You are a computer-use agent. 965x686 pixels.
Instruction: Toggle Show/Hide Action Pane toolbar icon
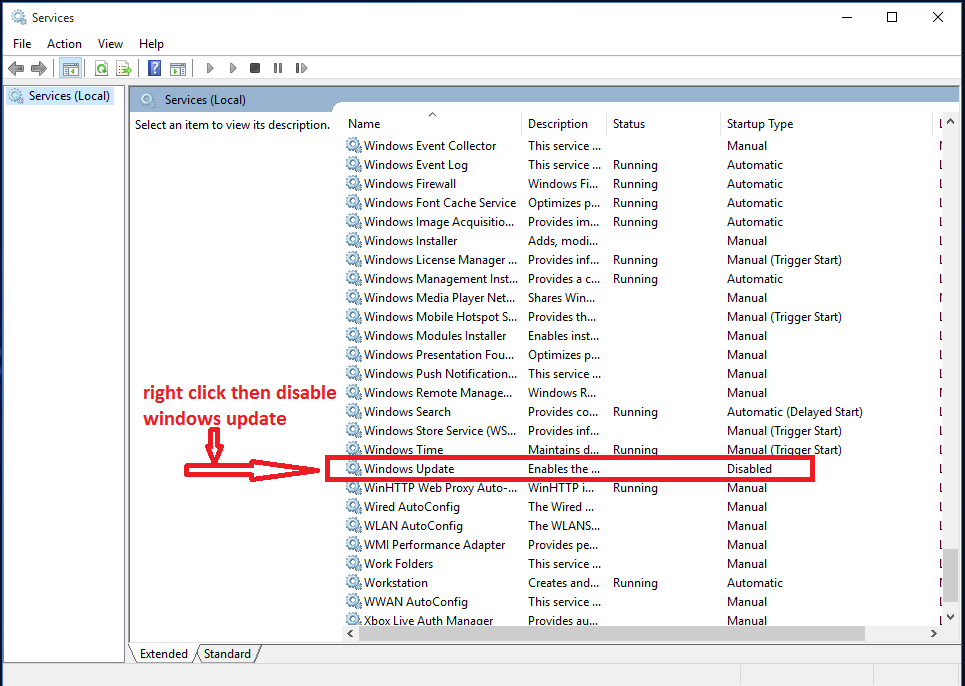[x=178, y=68]
